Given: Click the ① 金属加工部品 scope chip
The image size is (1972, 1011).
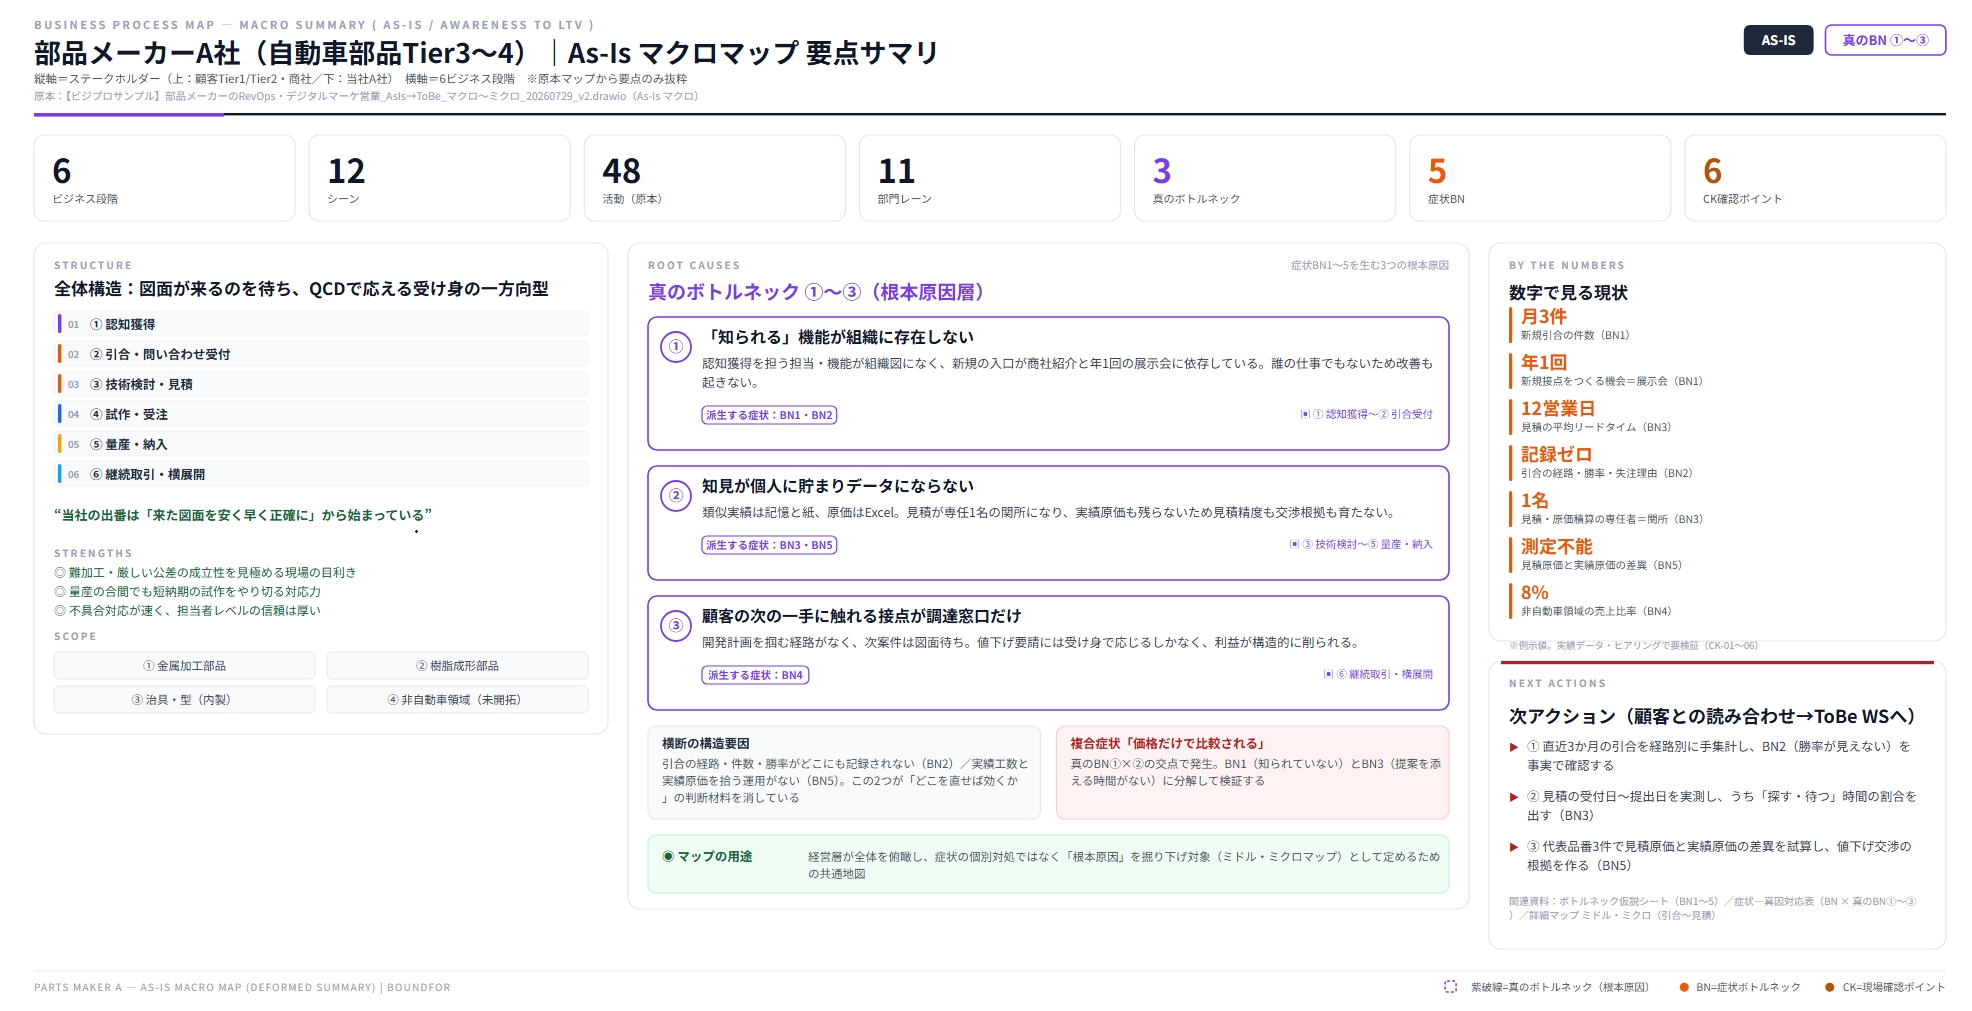Looking at the screenshot, I should [x=184, y=666].
